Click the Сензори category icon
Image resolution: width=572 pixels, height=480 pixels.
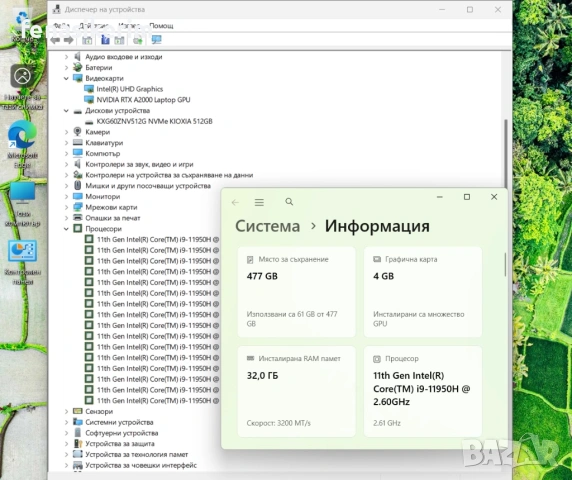click(77, 411)
